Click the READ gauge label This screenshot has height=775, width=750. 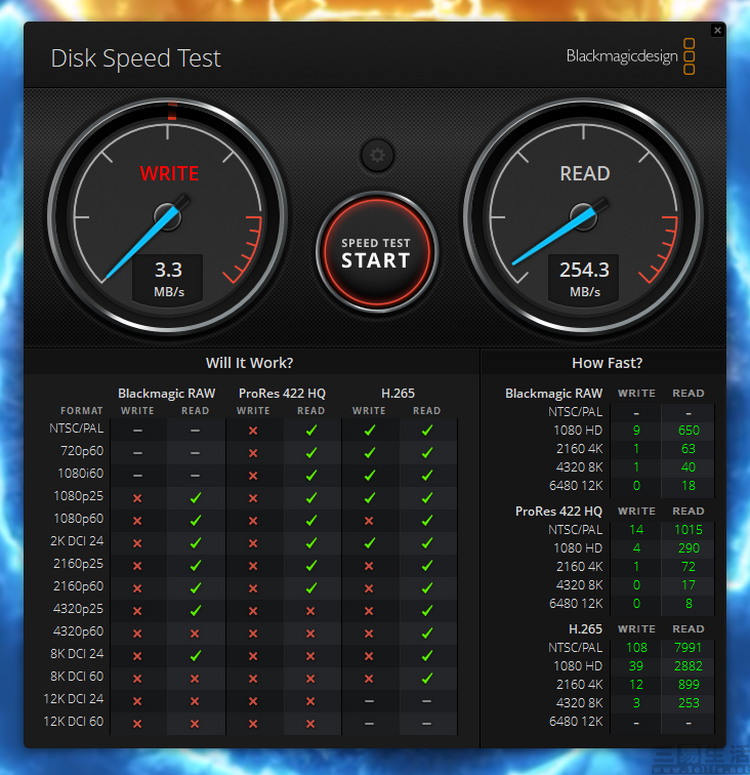click(585, 173)
